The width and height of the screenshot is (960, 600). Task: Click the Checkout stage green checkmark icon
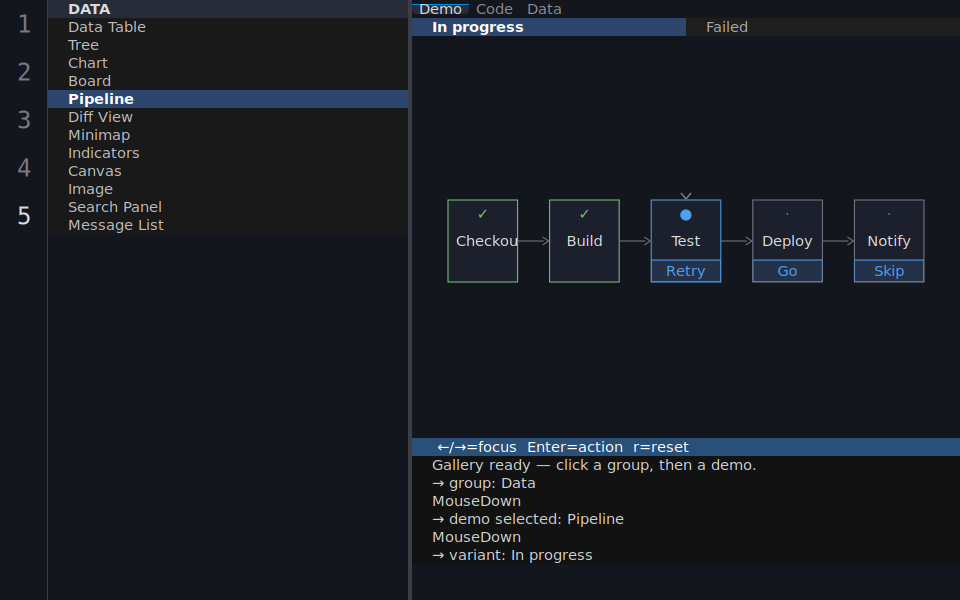[482, 214]
